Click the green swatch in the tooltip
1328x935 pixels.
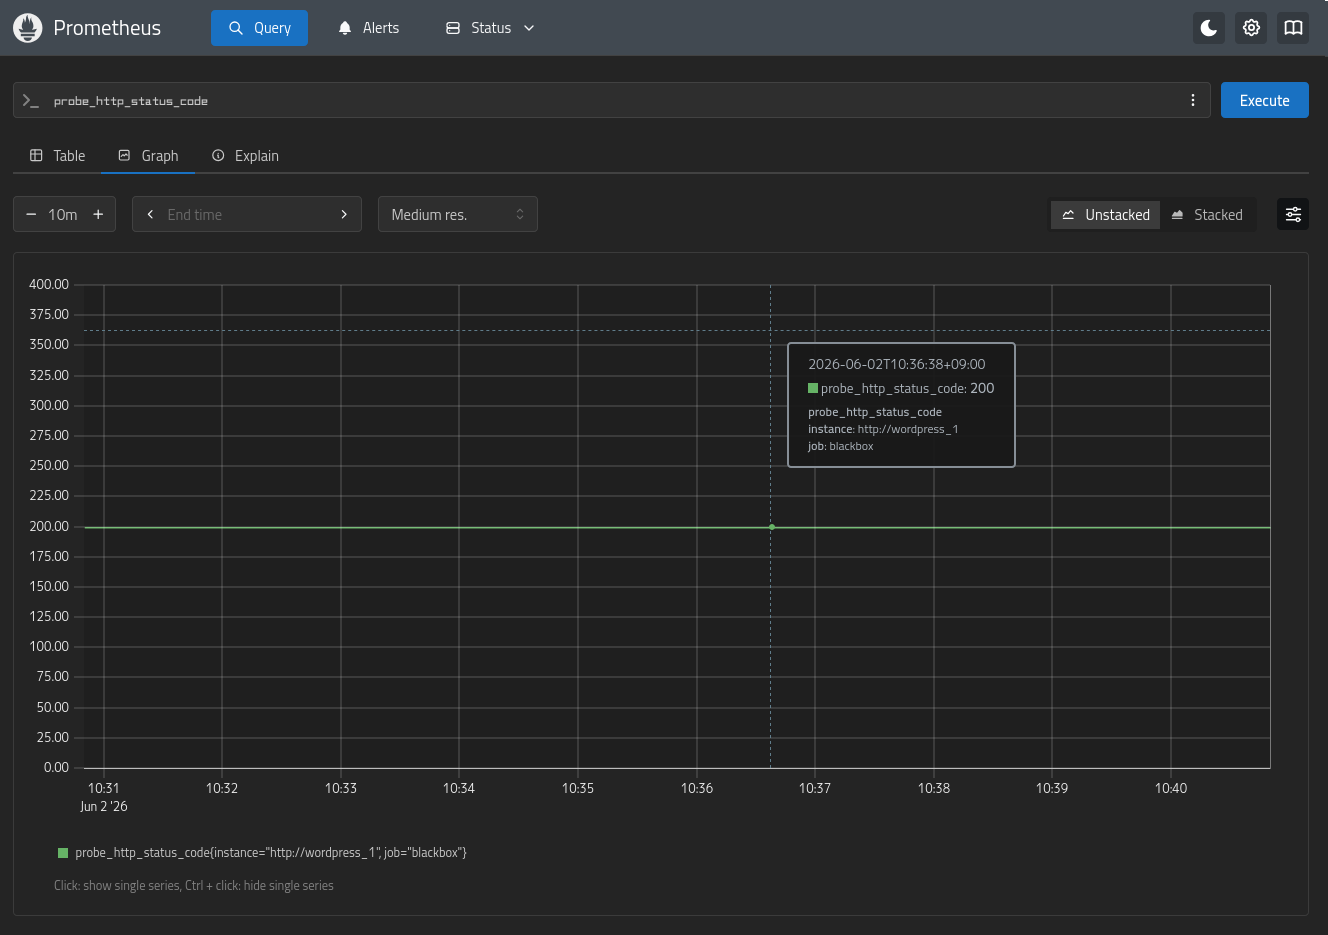[813, 388]
